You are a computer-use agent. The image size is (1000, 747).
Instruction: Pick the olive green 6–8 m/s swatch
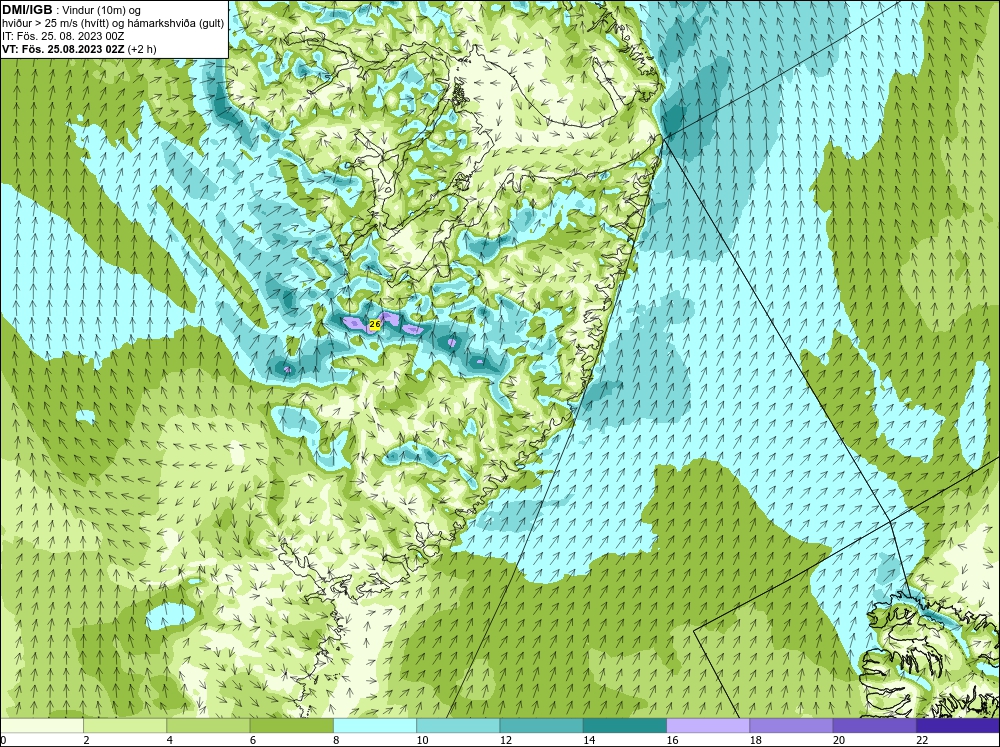tap(291, 726)
